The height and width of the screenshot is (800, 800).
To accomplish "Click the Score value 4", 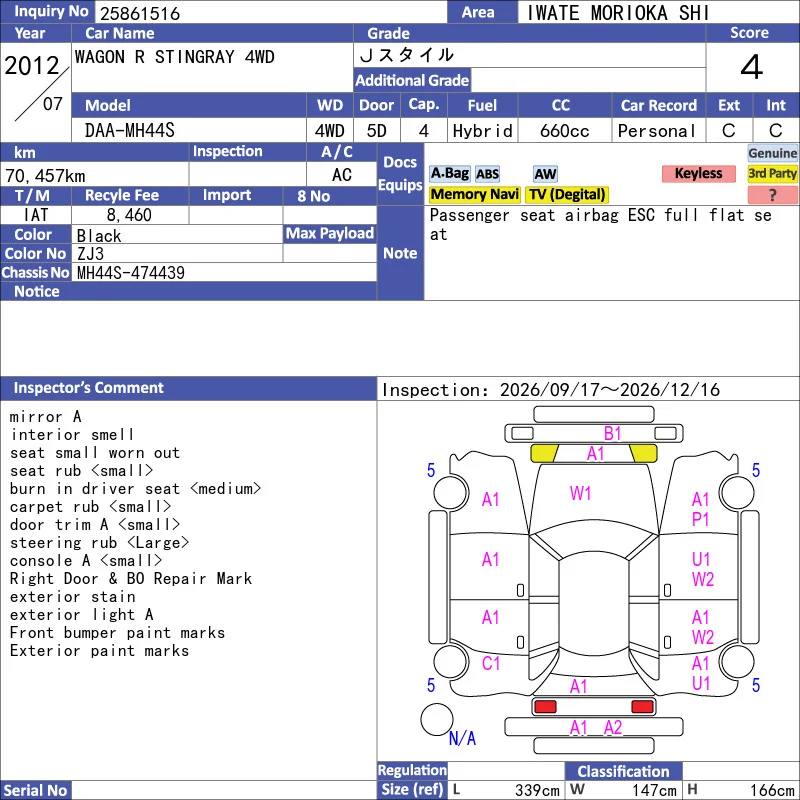I will [752, 67].
